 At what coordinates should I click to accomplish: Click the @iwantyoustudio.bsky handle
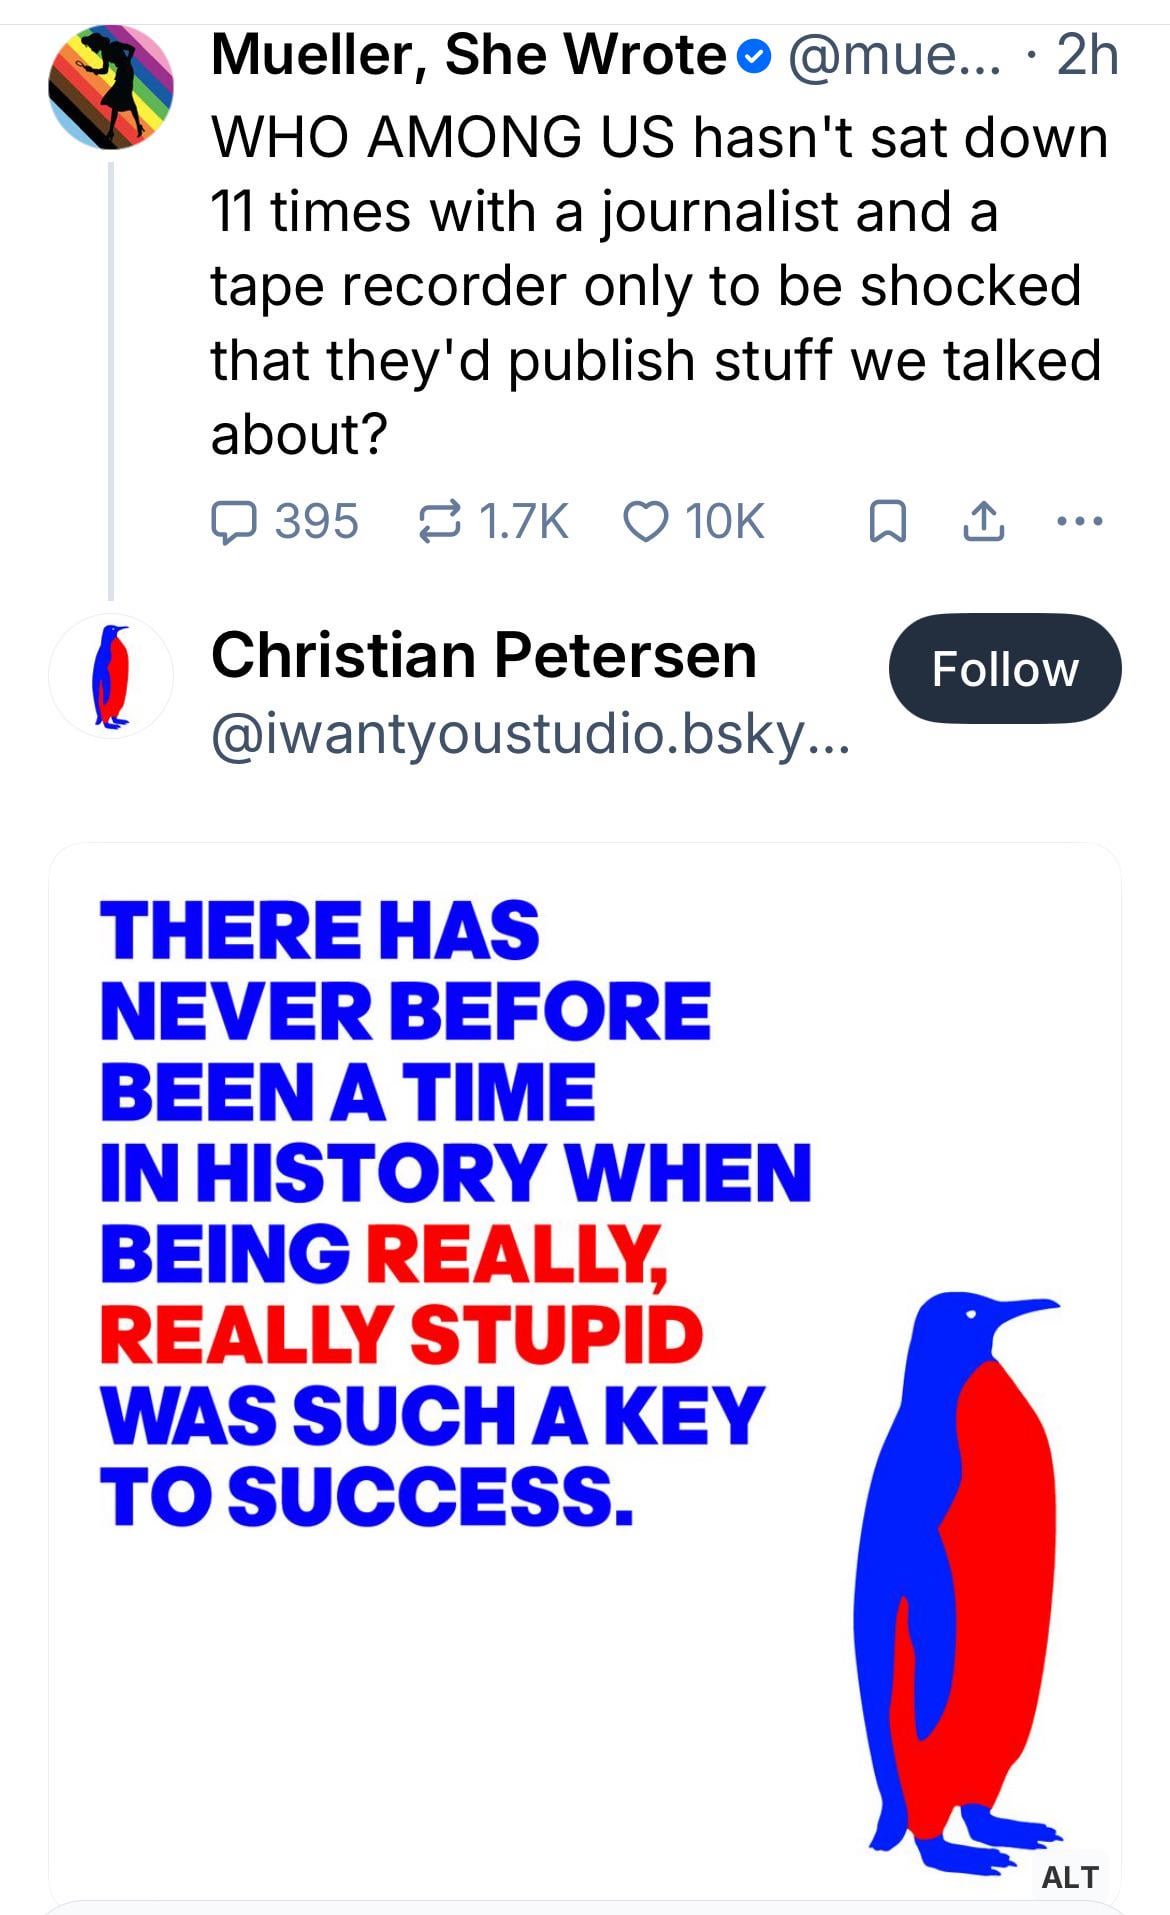[530, 736]
